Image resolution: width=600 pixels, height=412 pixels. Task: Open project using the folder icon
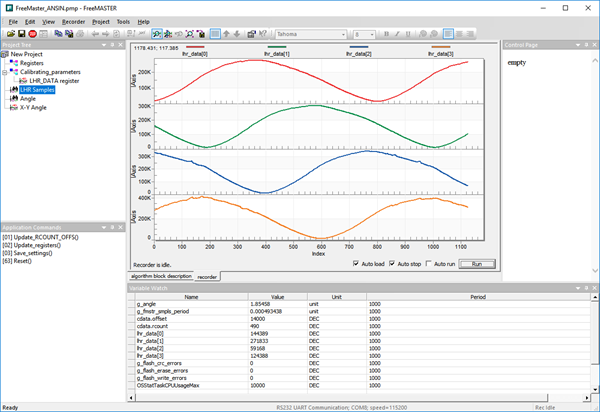[x=11, y=34]
